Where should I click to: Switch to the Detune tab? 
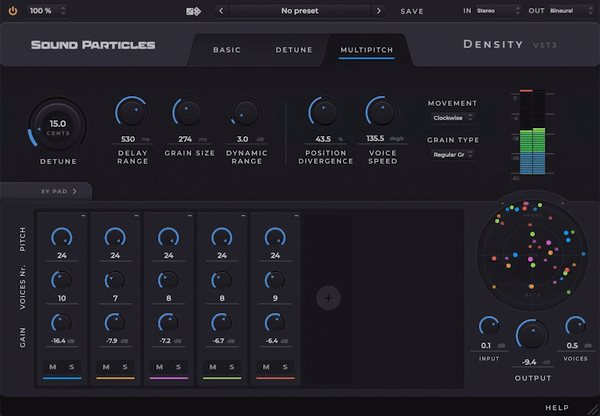point(293,49)
